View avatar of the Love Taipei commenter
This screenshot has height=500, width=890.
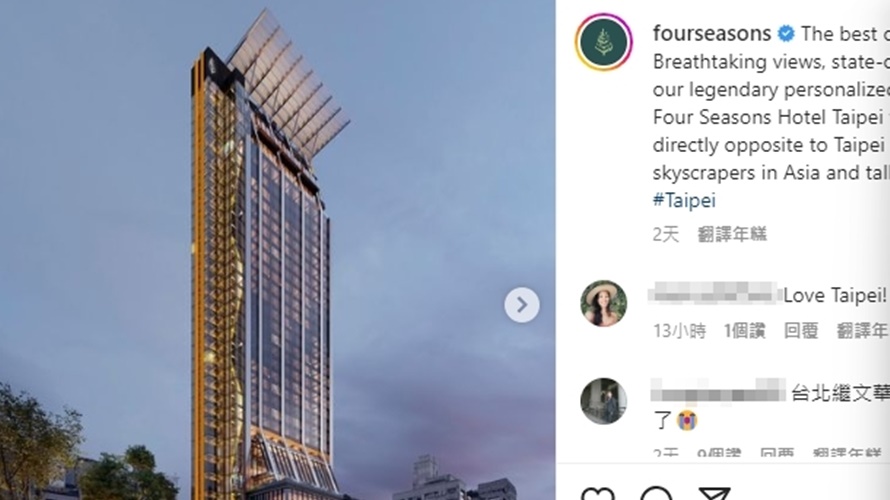click(603, 304)
